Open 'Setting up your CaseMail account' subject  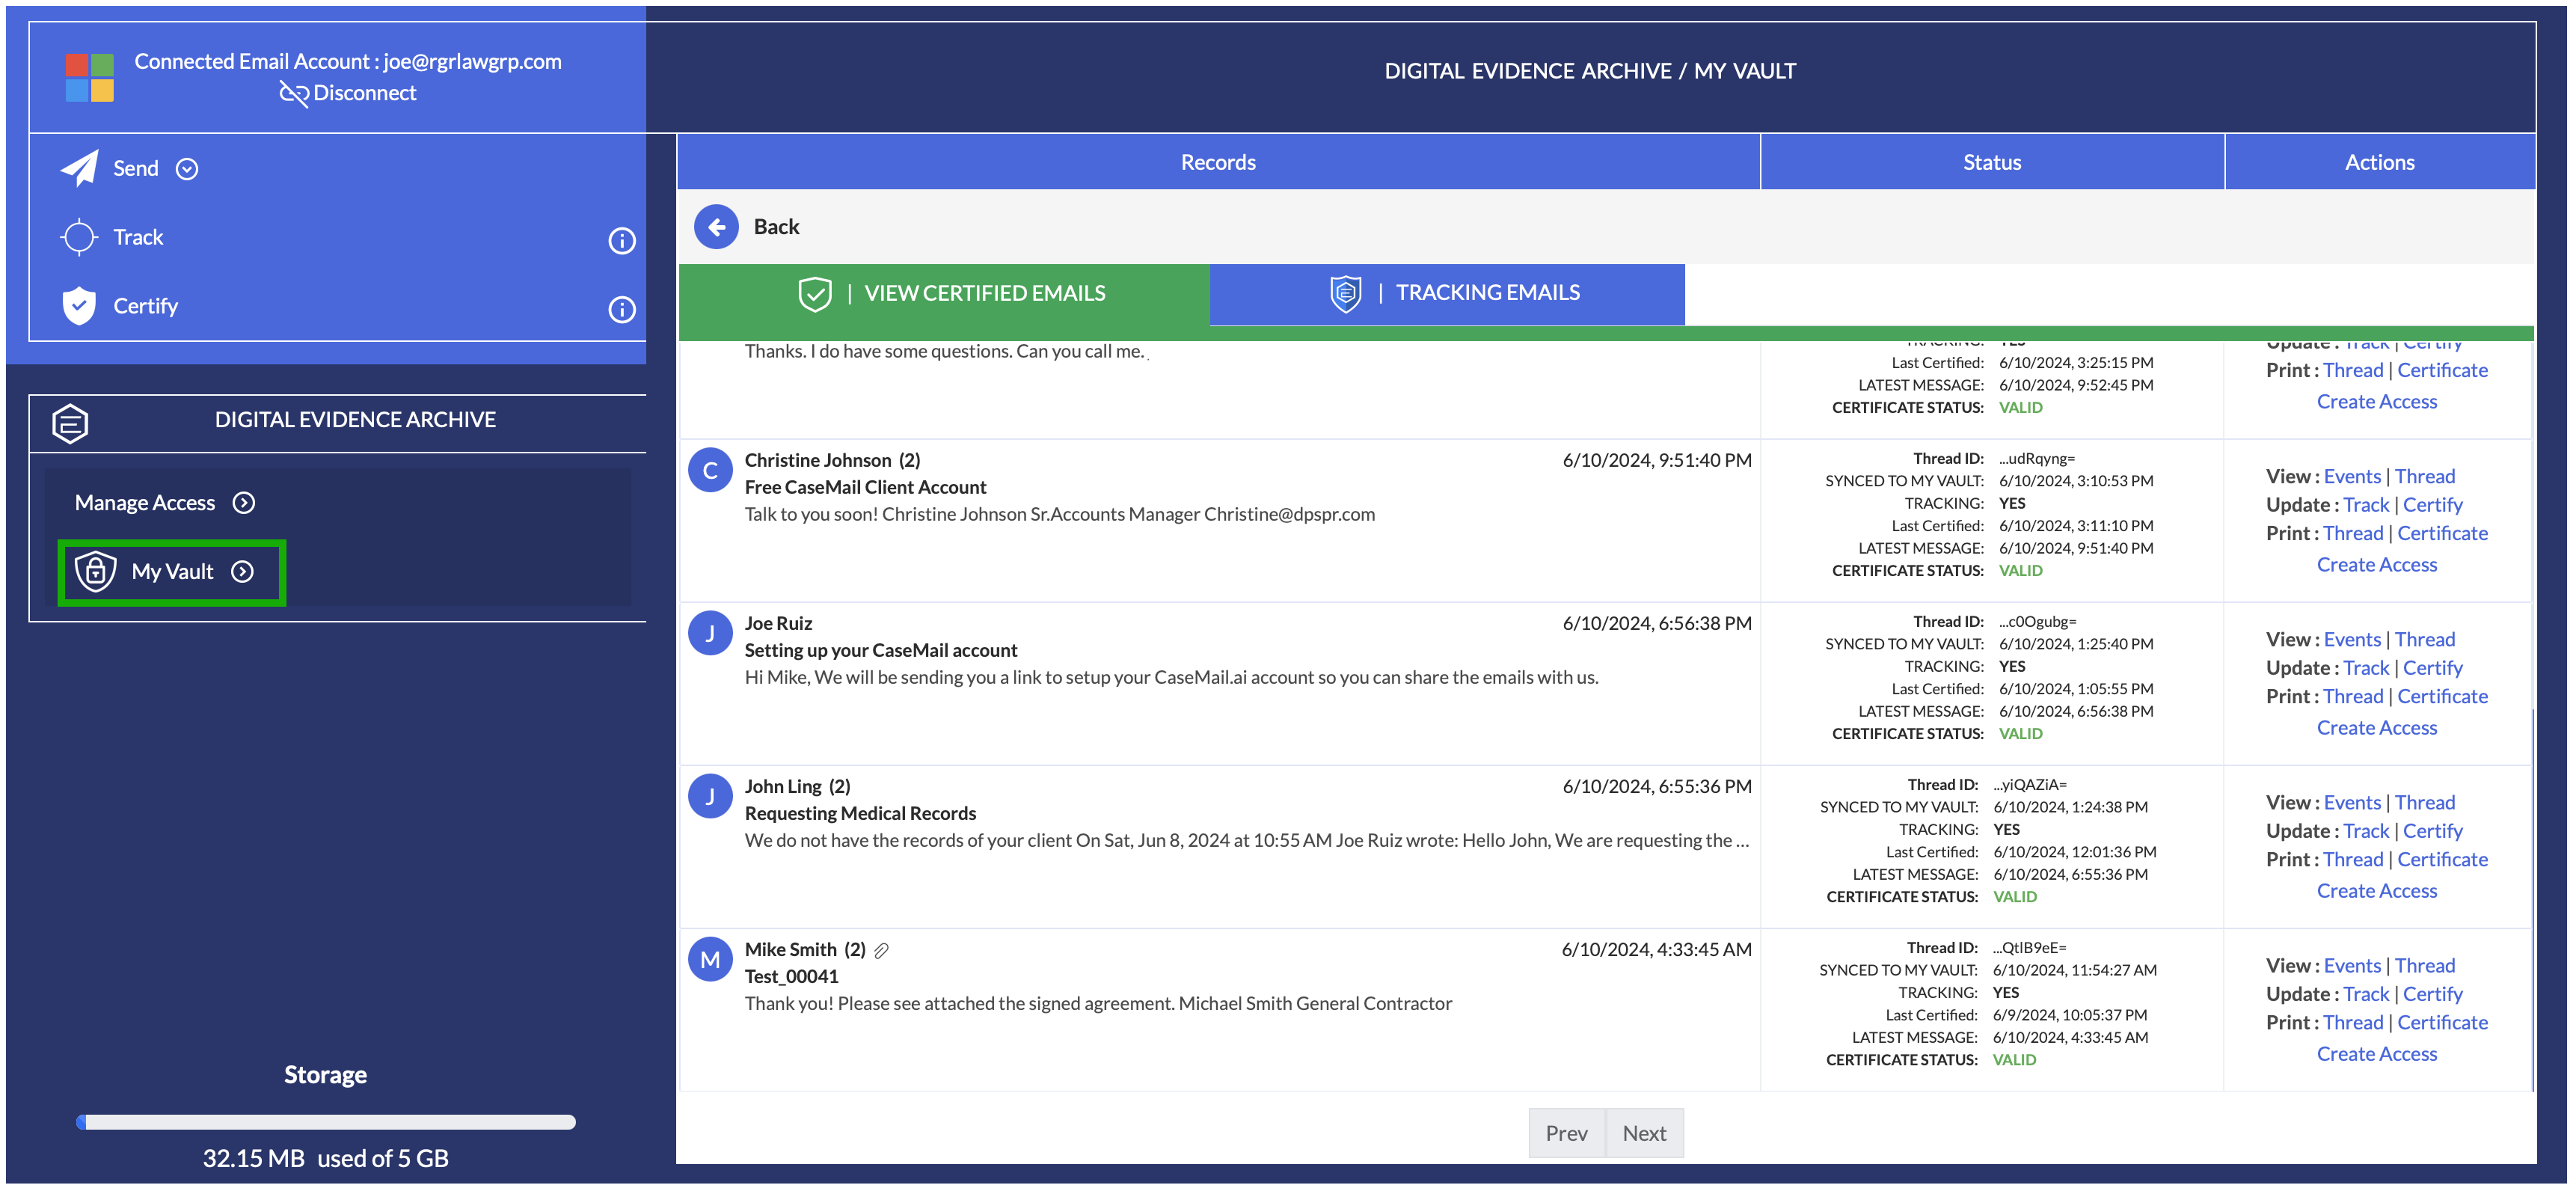[880, 650]
